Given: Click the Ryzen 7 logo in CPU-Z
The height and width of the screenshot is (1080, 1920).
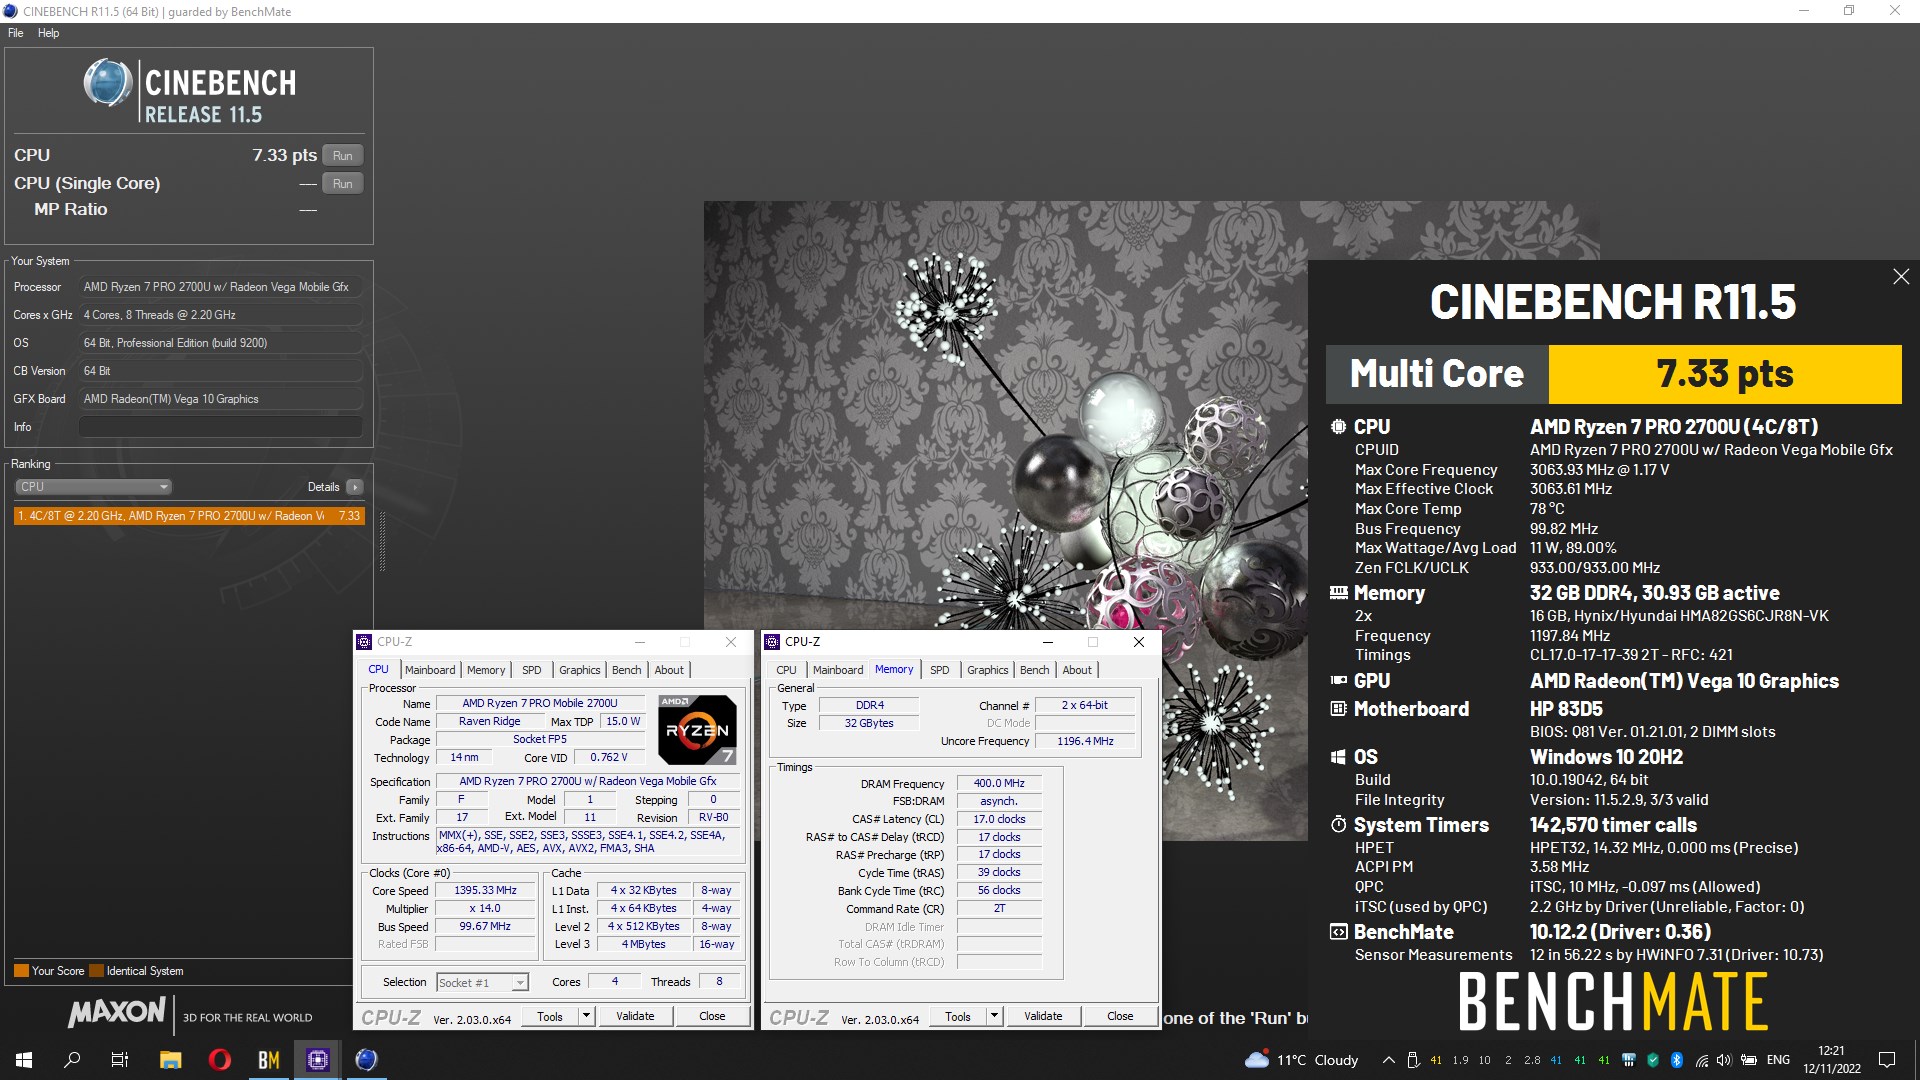Looking at the screenshot, I should point(698,730).
